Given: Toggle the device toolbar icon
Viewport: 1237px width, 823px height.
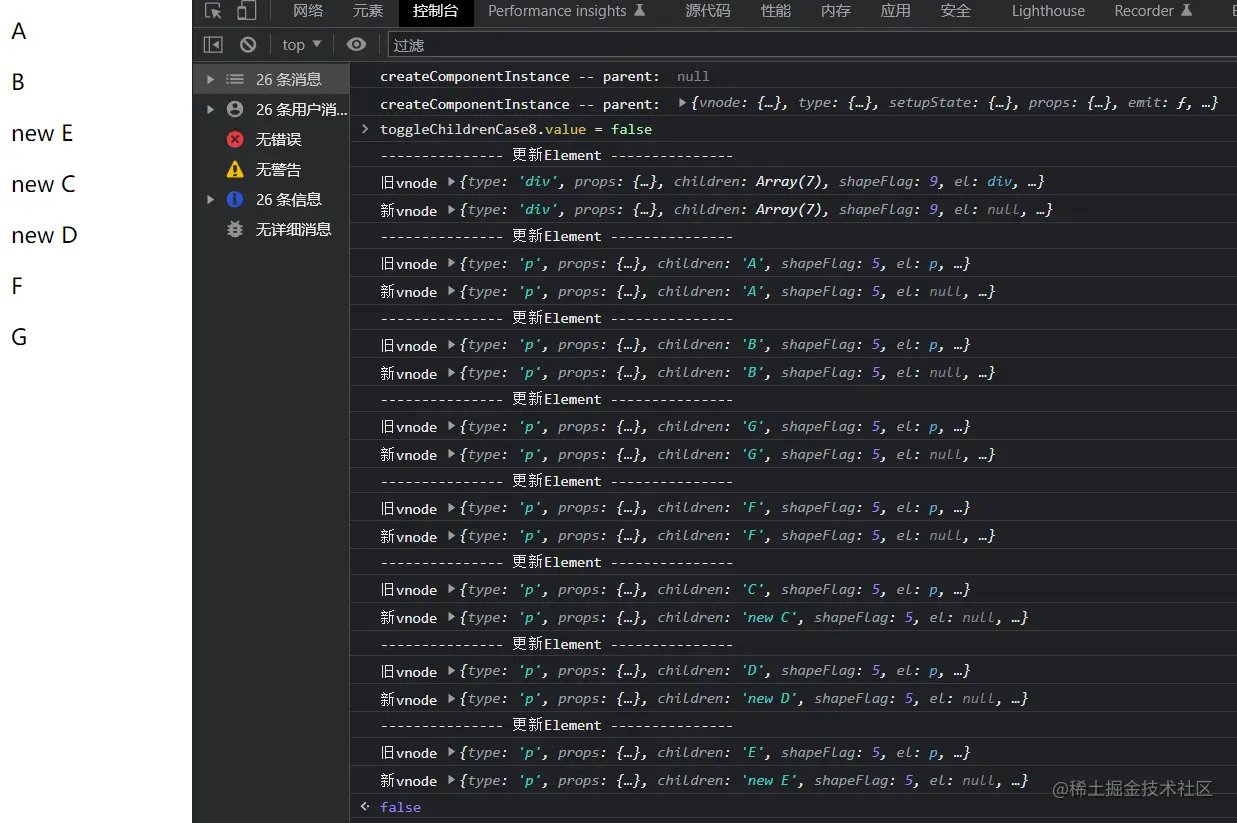Looking at the screenshot, I should [247, 11].
